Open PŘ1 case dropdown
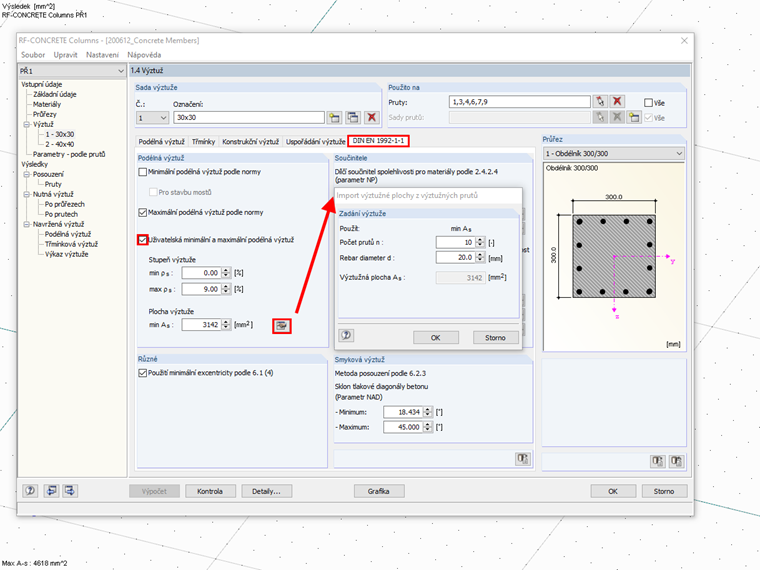The width and height of the screenshot is (760, 570). pos(121,71)
